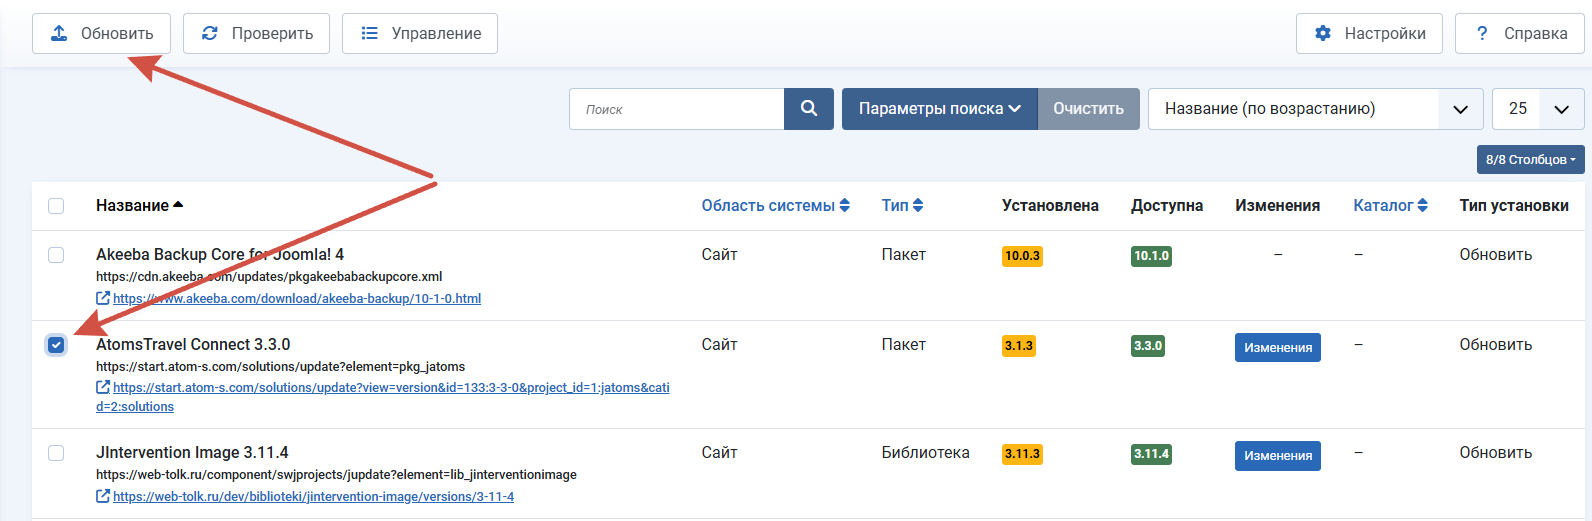Open the 8/8 Столбцов columns dropdown
The width and height of the screenshot is (1592, 521).
pos(1531,160)
